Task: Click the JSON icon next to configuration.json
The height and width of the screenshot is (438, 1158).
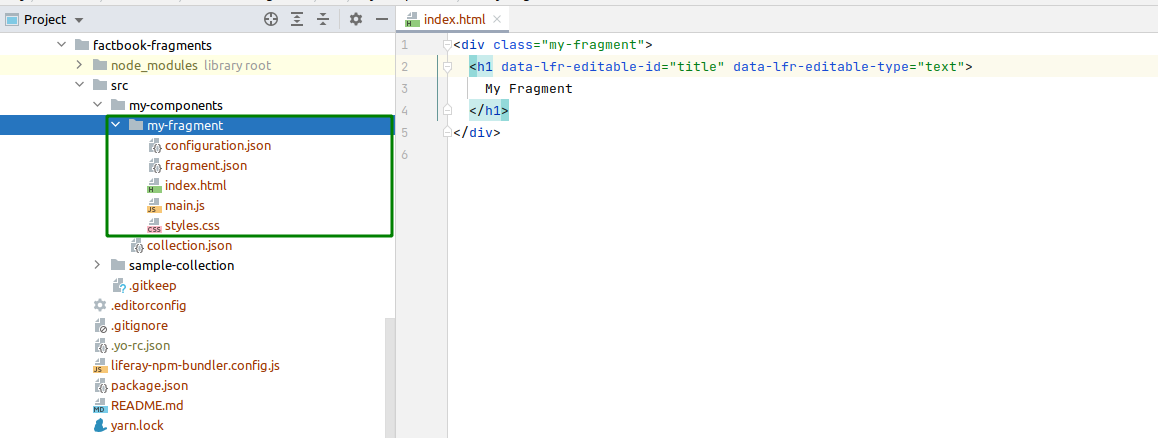Action: click(x=155, y=146)
